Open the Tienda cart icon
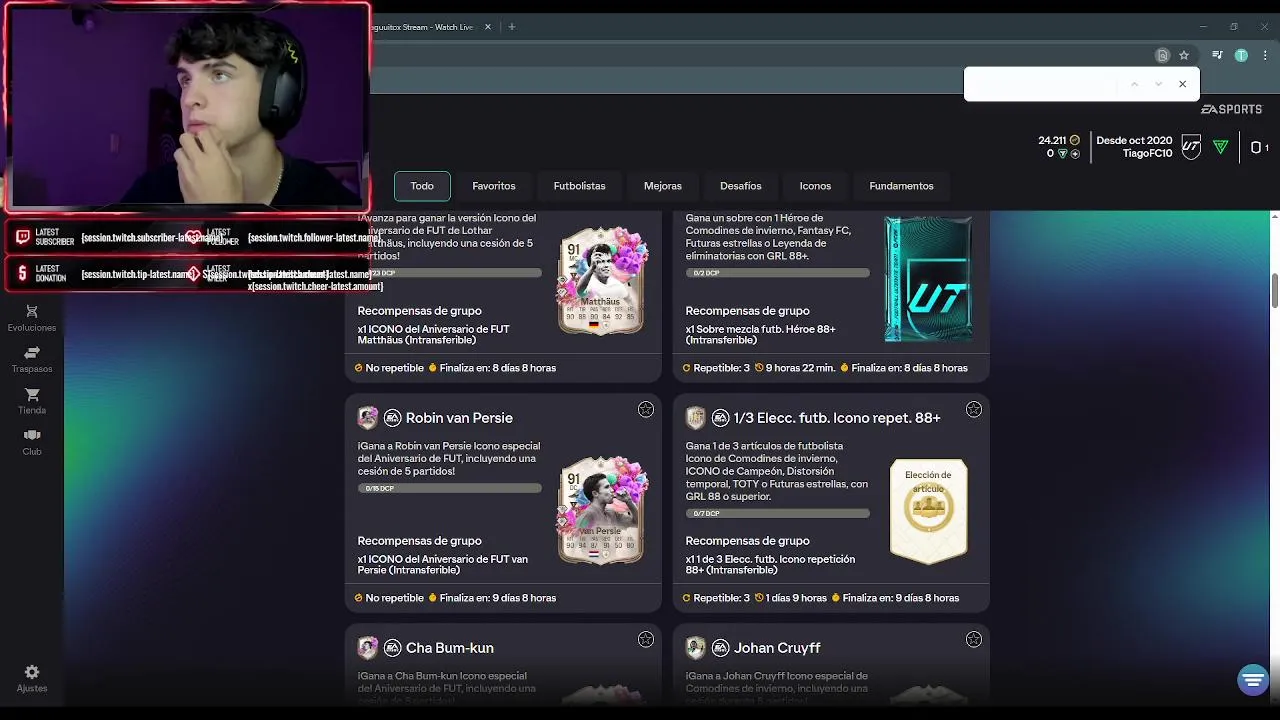This screenshot has height=720, width=1280. (x=32, y=395)
